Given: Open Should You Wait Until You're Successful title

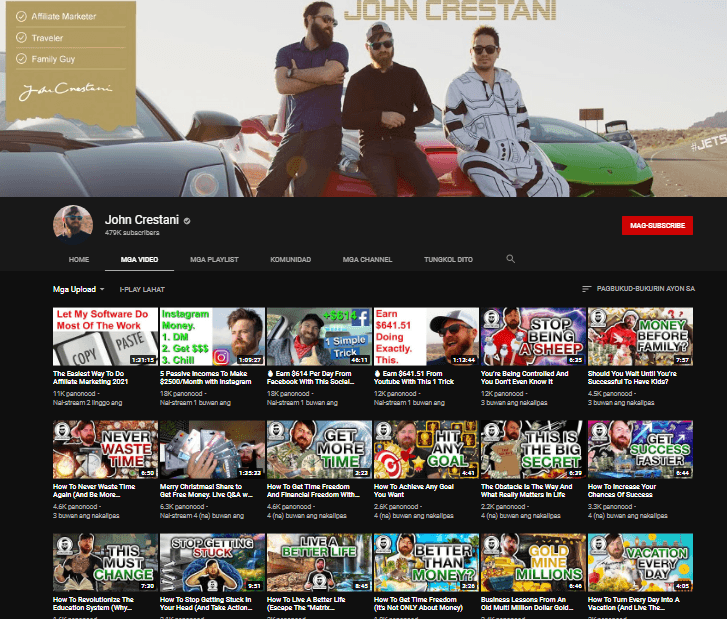Looking at the screenshot, I should [x=632, y=377].
